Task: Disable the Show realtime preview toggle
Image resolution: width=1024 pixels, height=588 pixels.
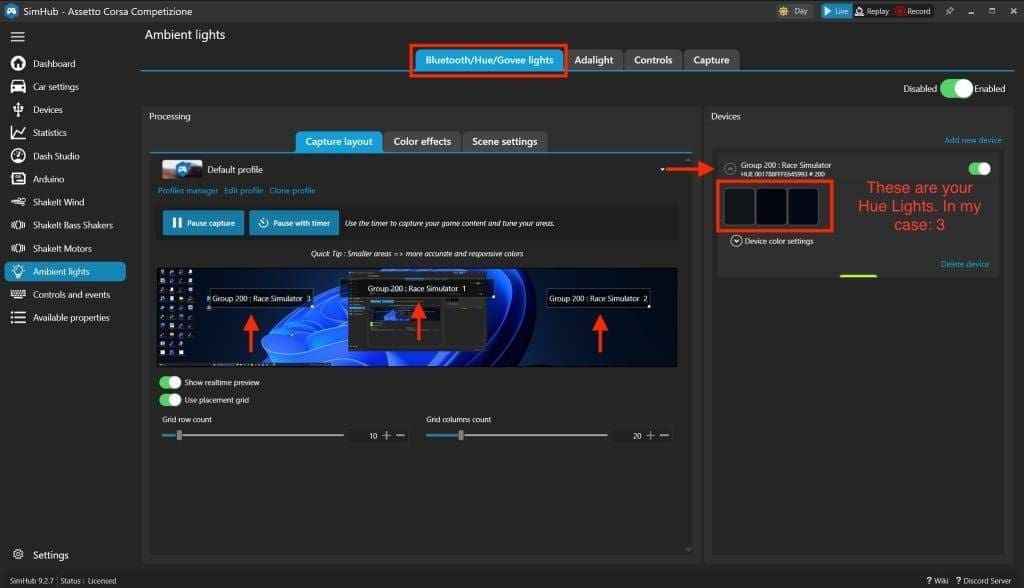Action: pos(170,382)
